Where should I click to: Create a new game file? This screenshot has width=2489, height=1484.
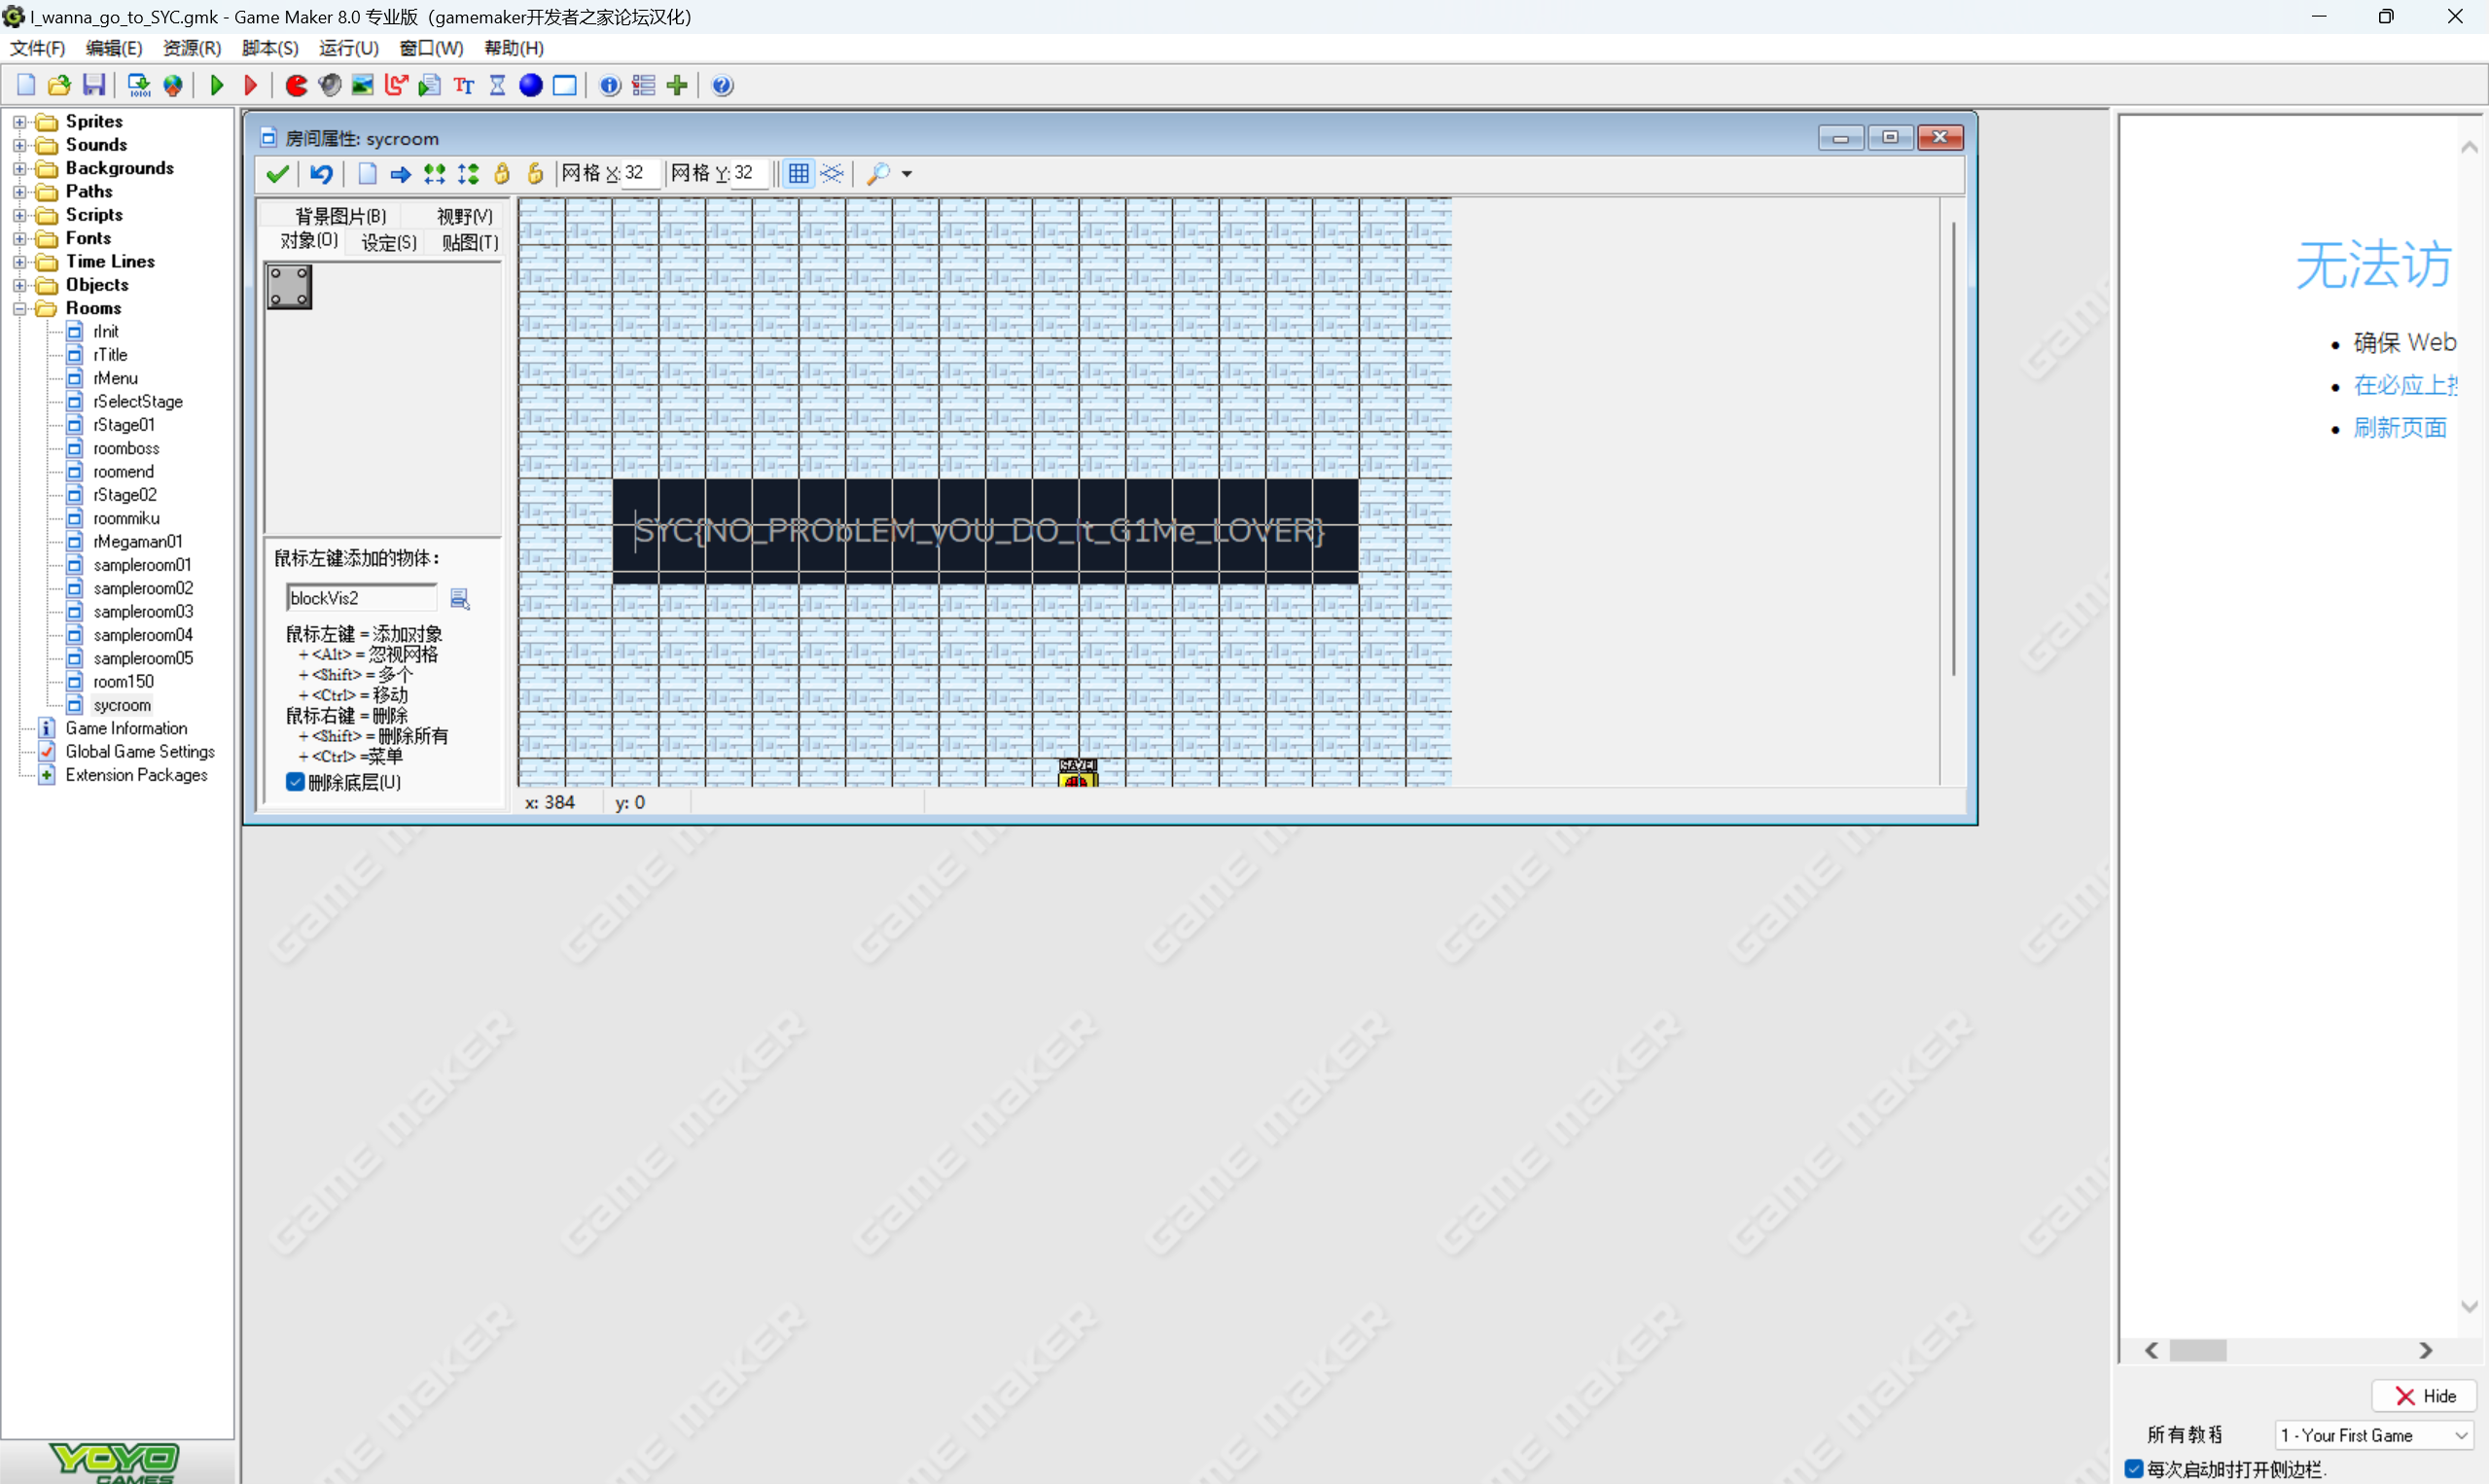tap(26, 86)
